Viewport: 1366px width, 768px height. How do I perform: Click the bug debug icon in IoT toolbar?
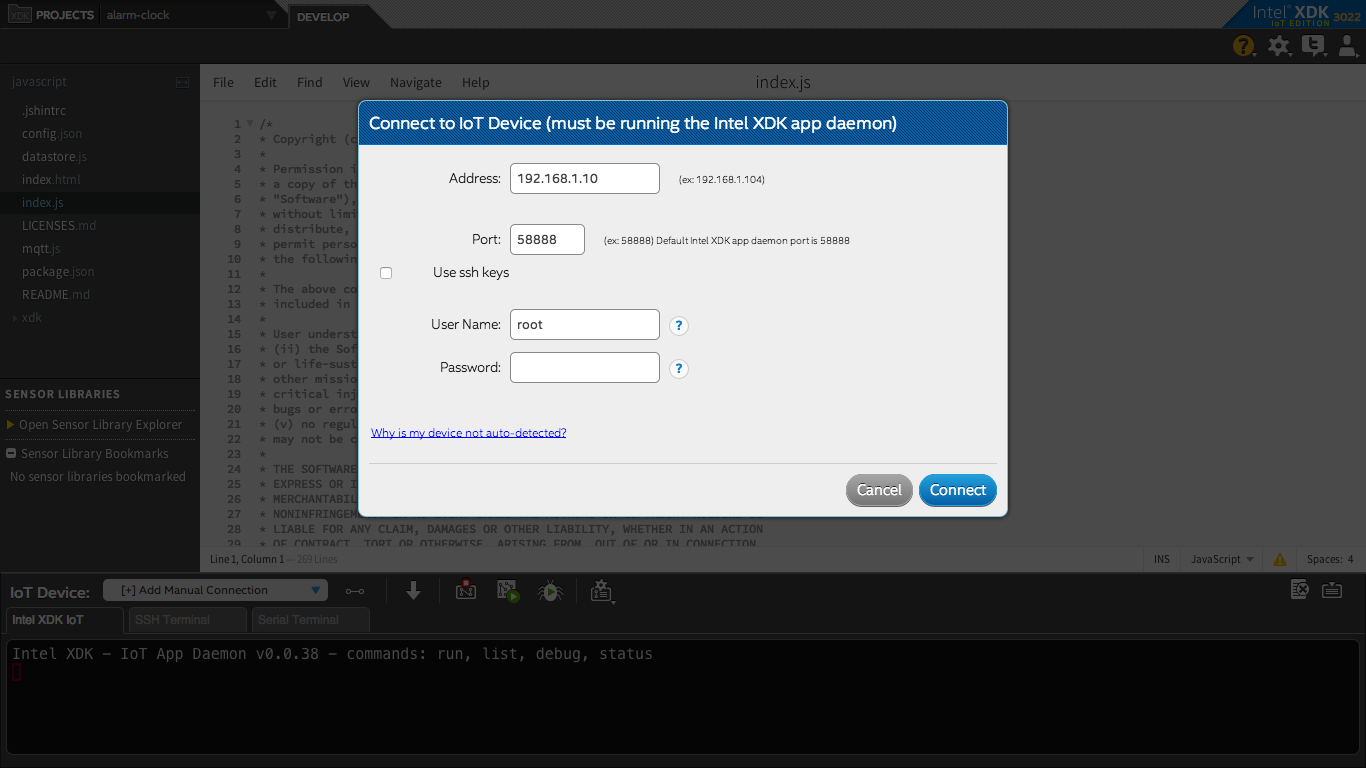point(549,591)
